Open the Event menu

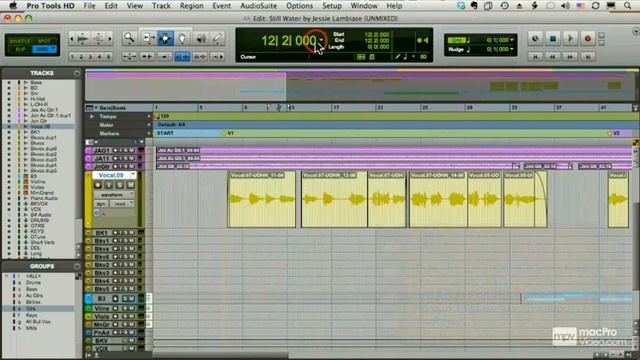tap(222, 6)
